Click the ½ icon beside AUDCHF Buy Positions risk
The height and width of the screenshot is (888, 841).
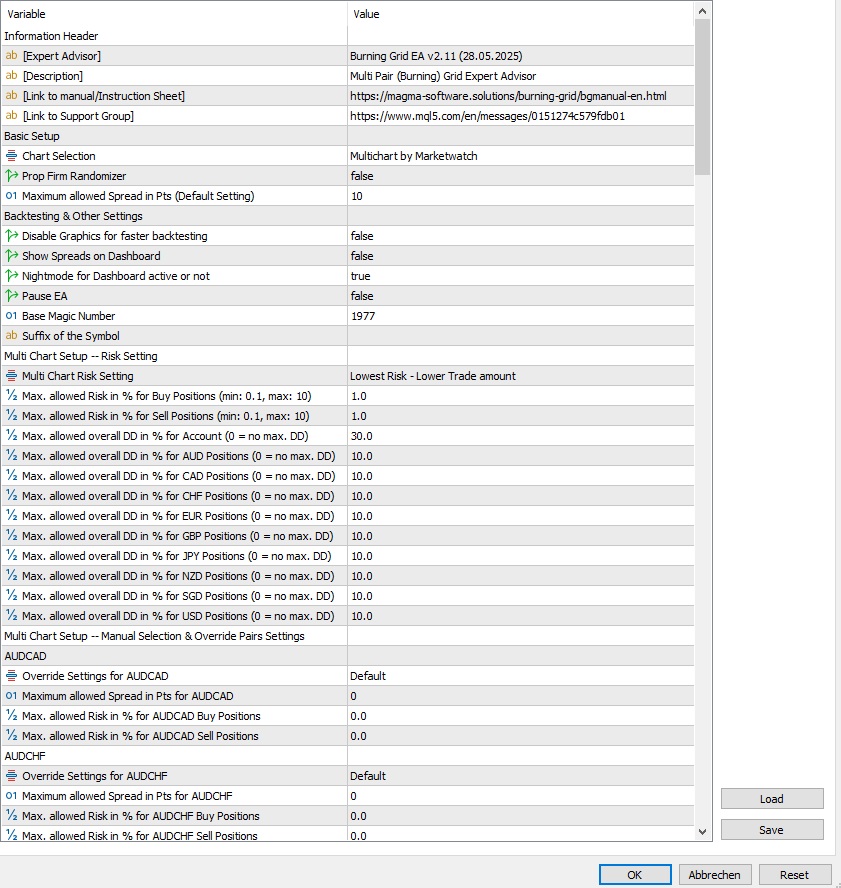[x=11, y=816]
